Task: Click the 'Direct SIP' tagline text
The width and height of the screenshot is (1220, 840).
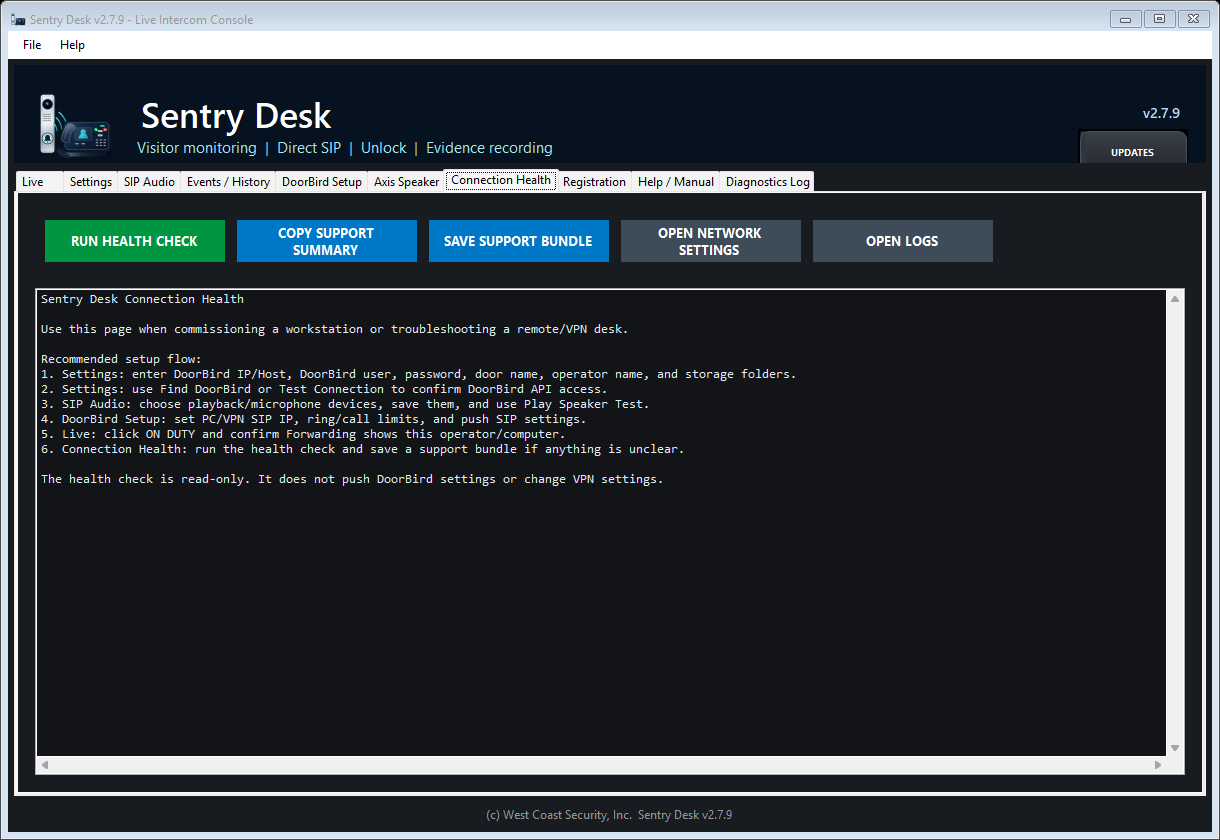Action: (x=309, y=148)
